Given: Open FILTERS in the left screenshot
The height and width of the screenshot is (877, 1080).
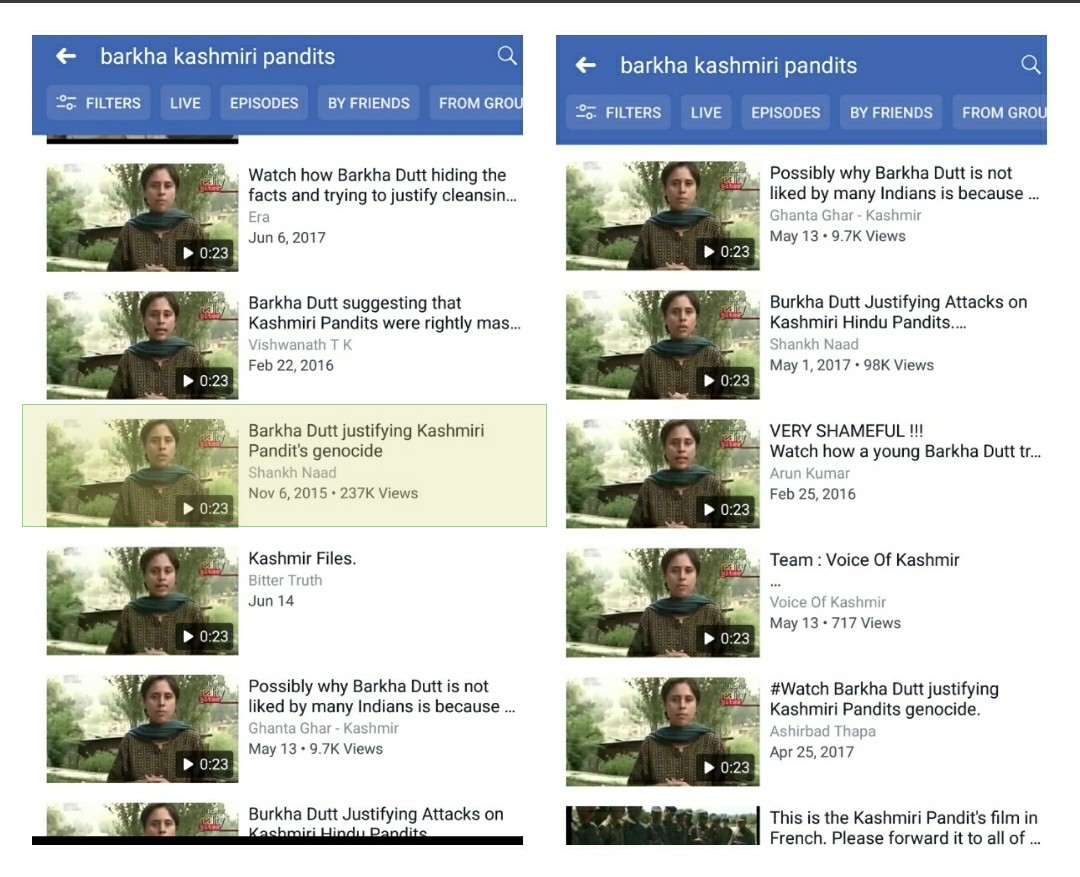Looking at the screenshot, I should tap(98, 103).
